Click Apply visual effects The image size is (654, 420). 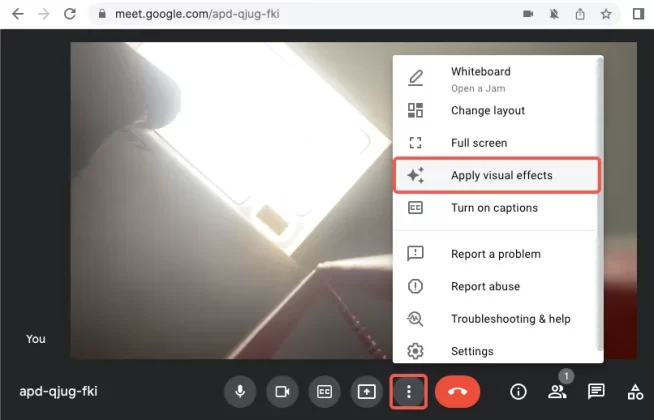pyautogui.click(x=497, y=175)
